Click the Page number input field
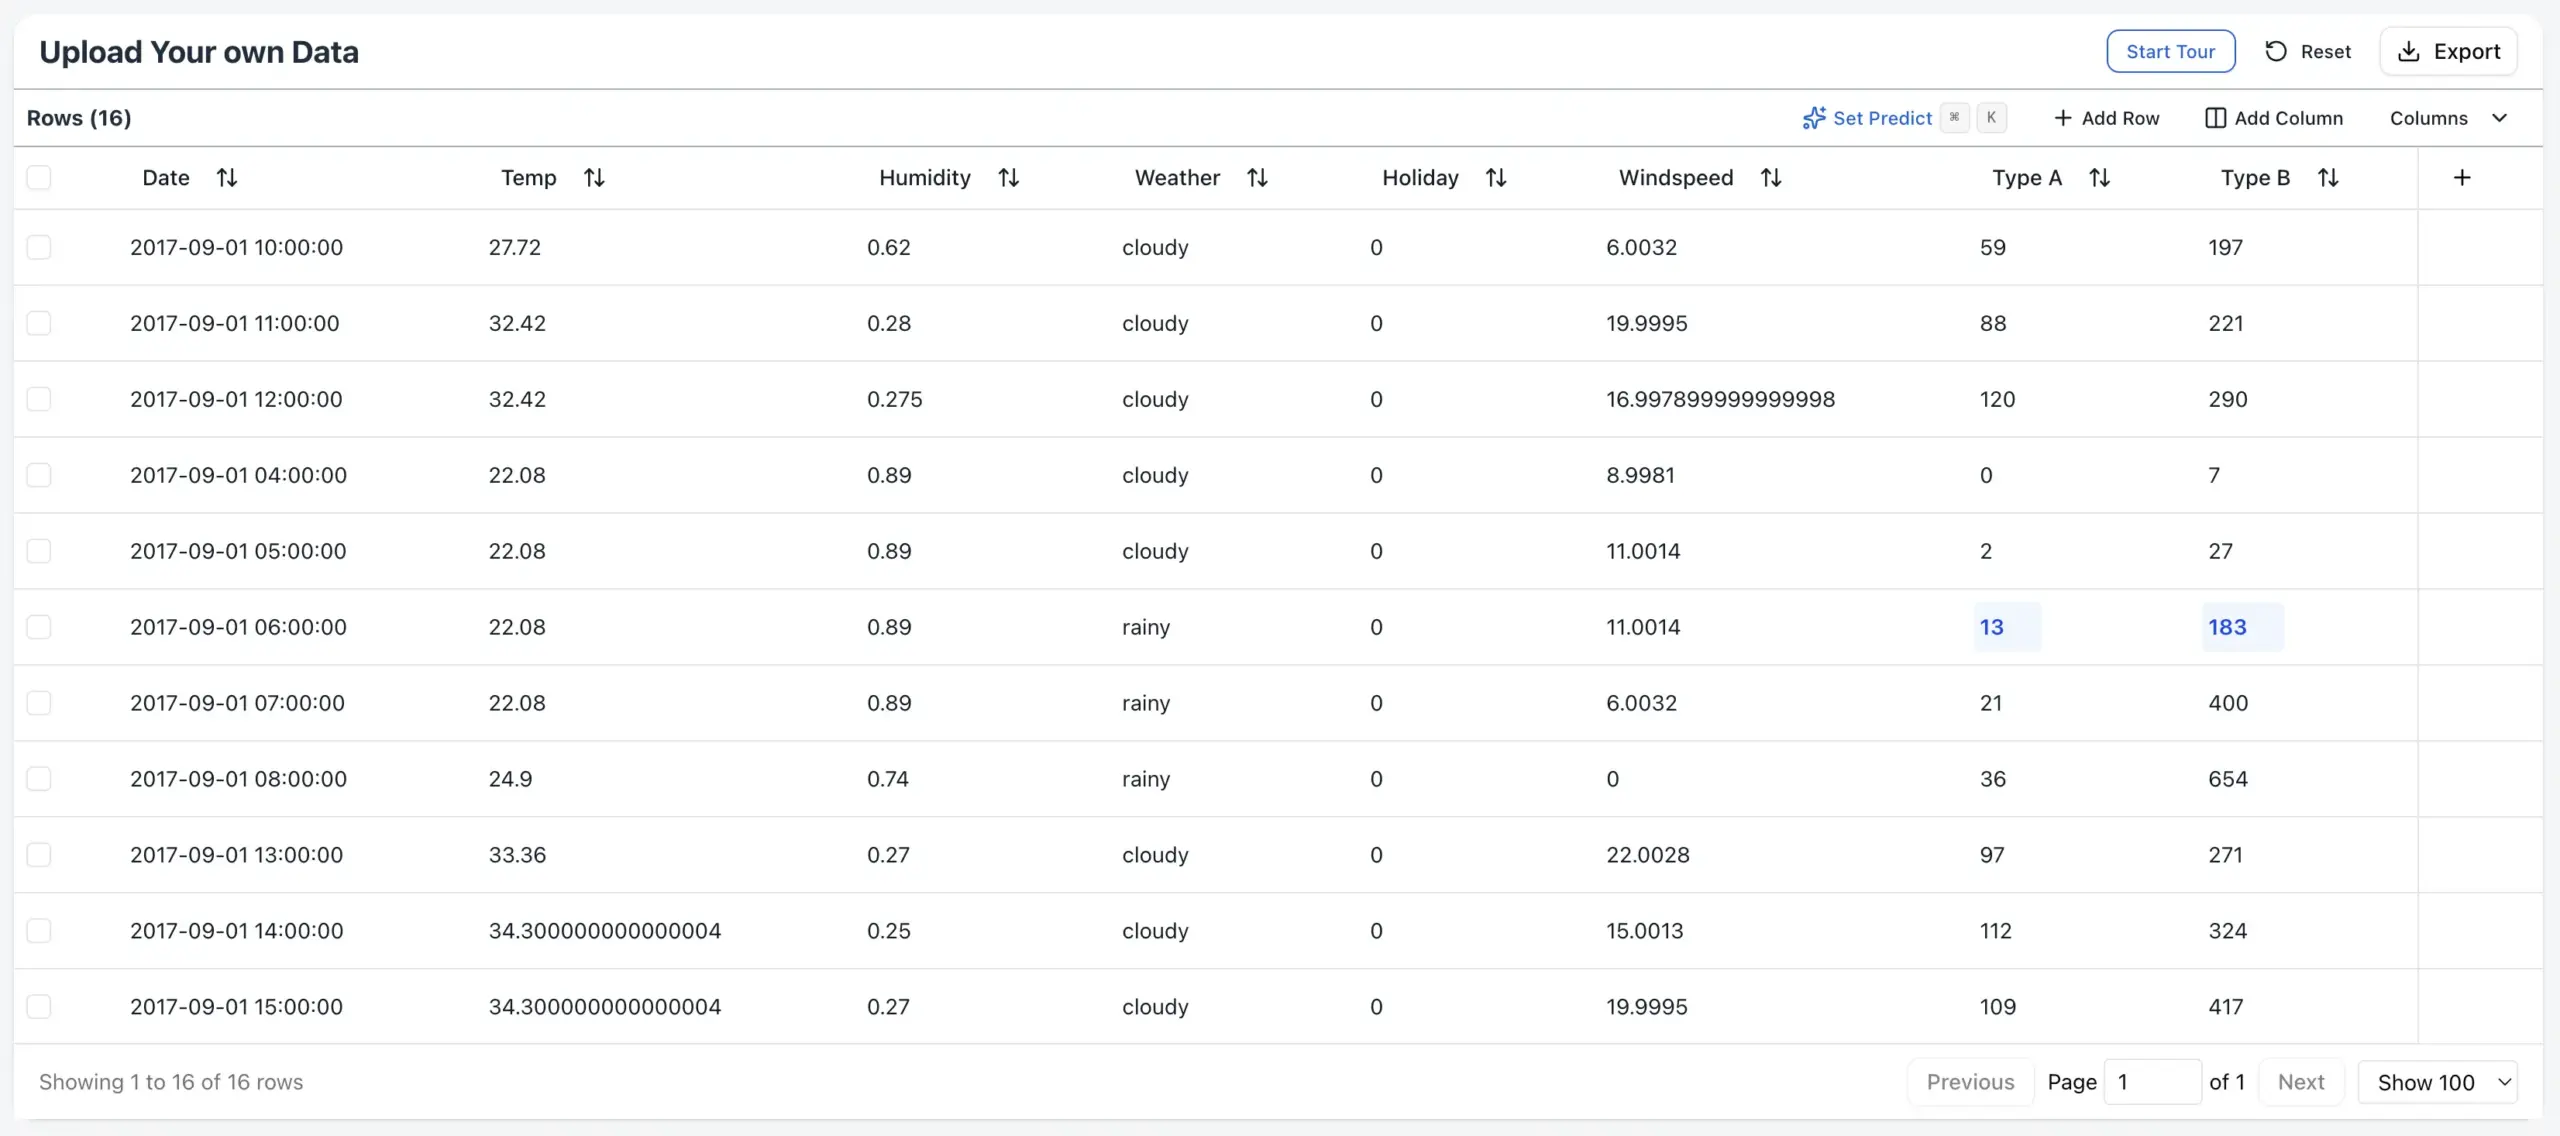Screen dimensions: 2560x1136 tap(2151, 1082)
